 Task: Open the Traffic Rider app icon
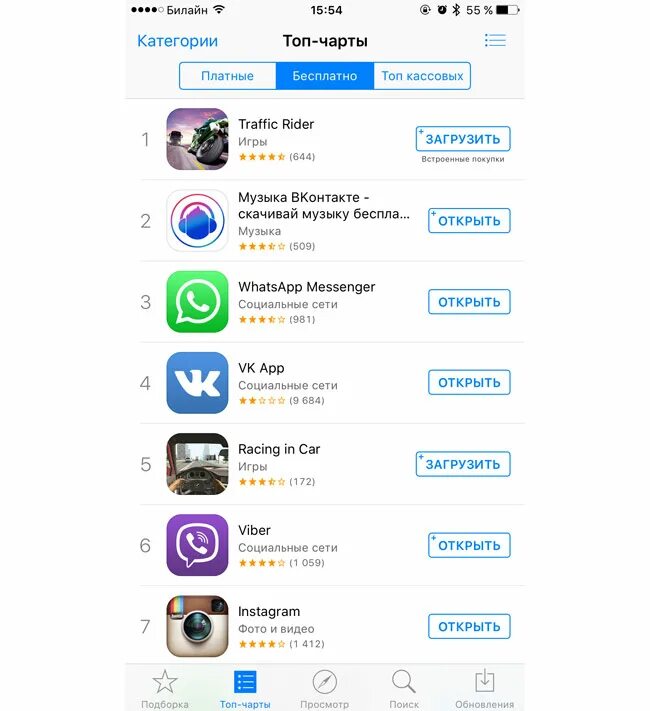[197, 139]
